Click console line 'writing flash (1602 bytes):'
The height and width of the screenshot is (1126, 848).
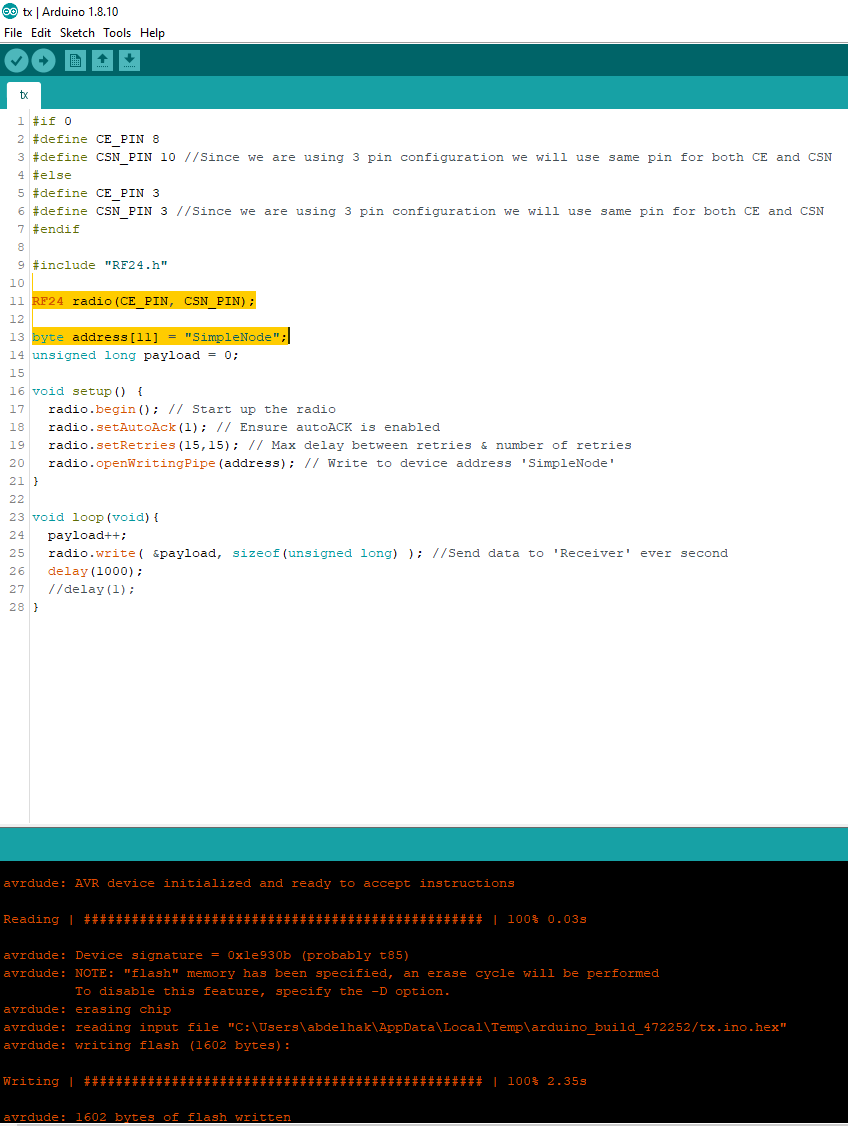coord(147,1045)
